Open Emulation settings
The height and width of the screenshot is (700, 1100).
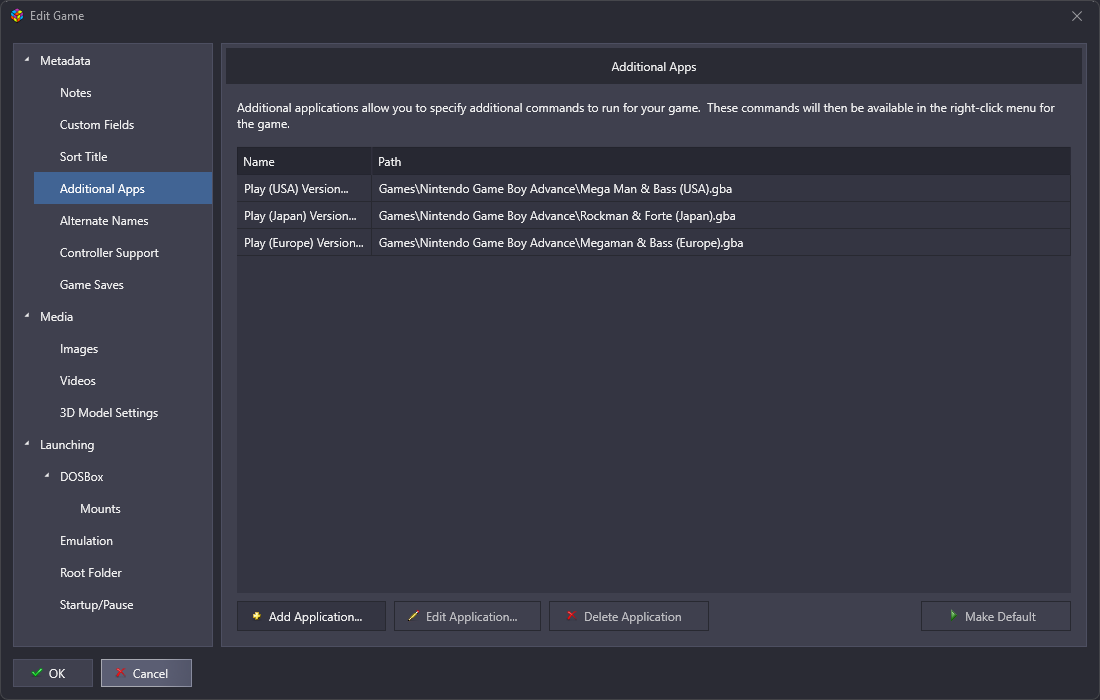click(86, 541)
